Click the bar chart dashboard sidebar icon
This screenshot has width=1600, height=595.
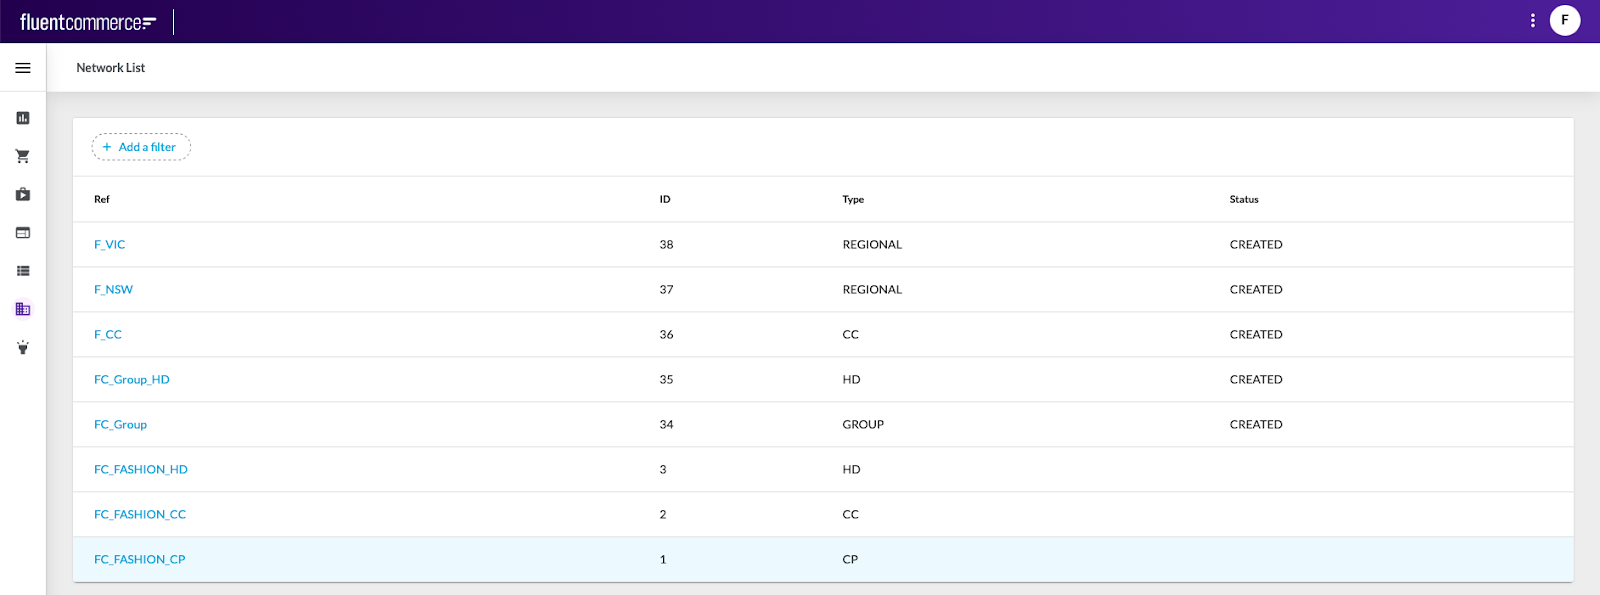tap(23, 118)
